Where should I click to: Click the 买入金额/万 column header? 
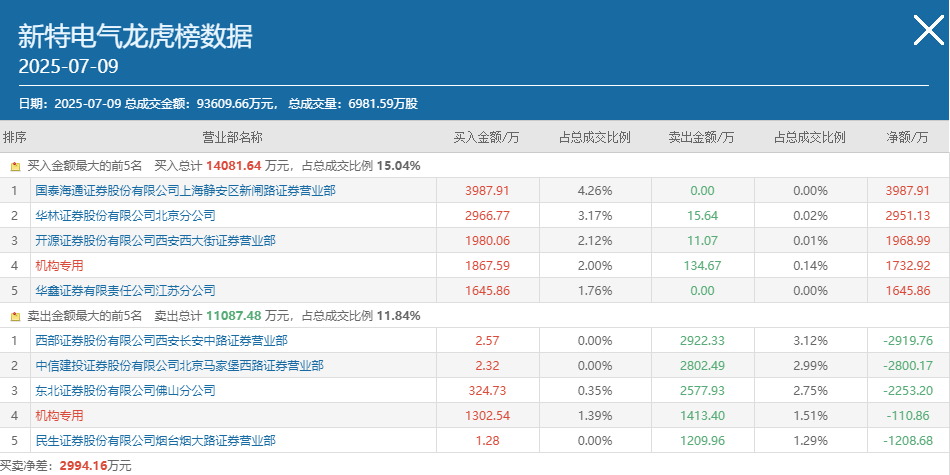click(487, 138)
